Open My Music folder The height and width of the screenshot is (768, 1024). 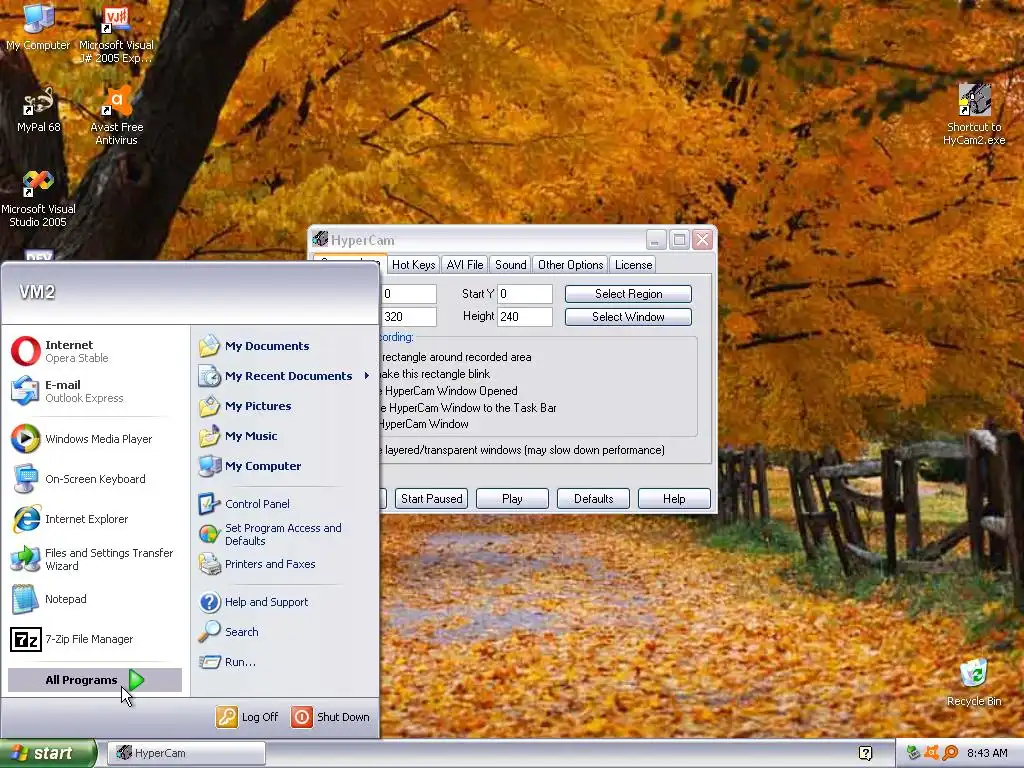[285, 436]
